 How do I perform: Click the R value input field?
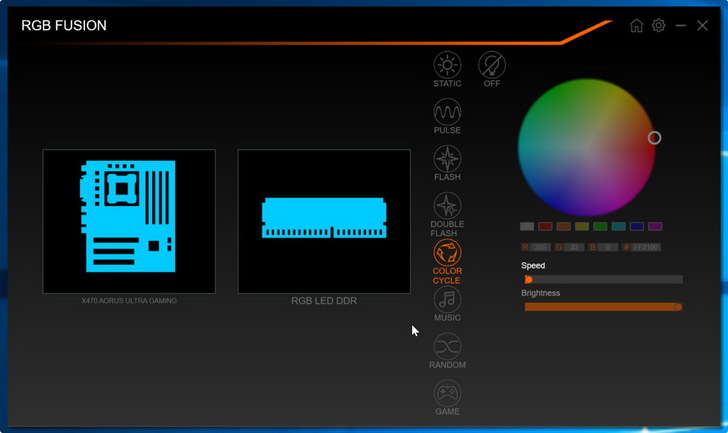point(543,247)
